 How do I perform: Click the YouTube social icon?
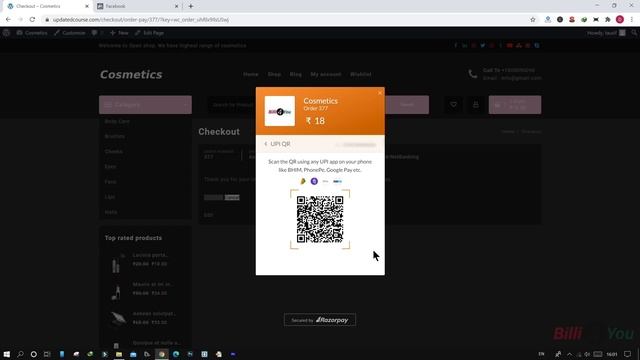(509, 45)
